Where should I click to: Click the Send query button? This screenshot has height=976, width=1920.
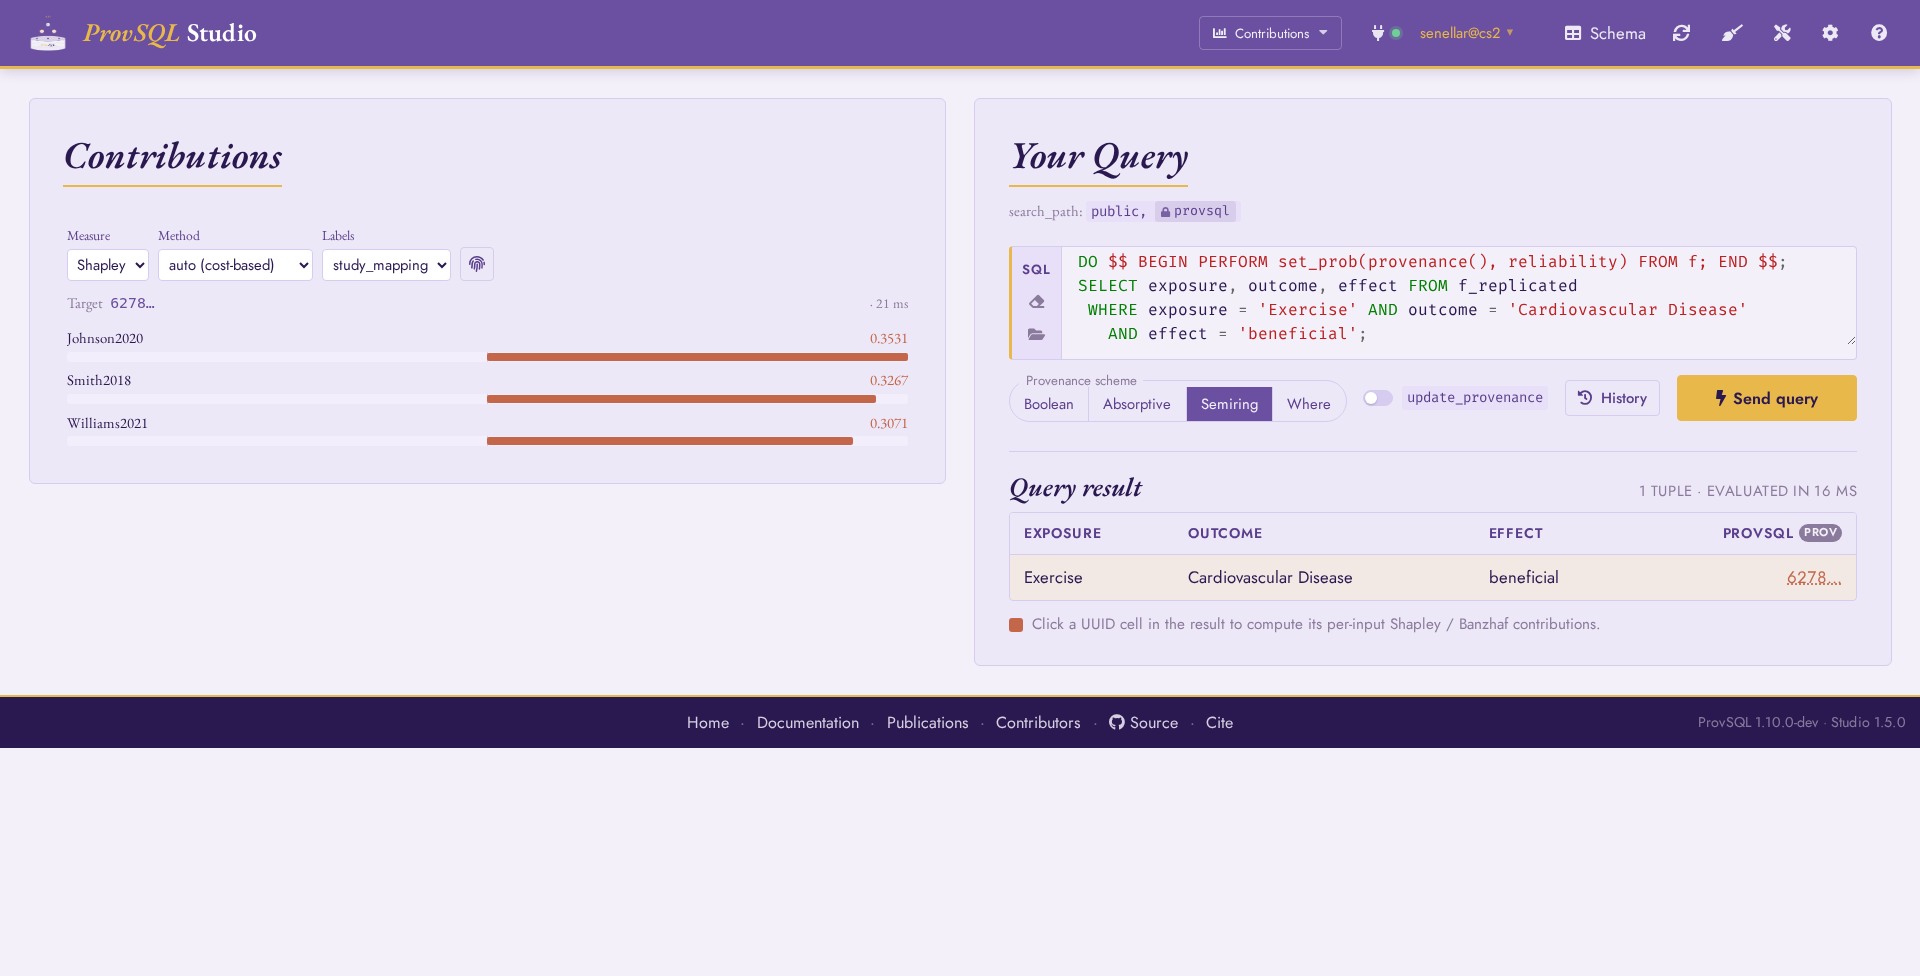tap(1767, 398)
